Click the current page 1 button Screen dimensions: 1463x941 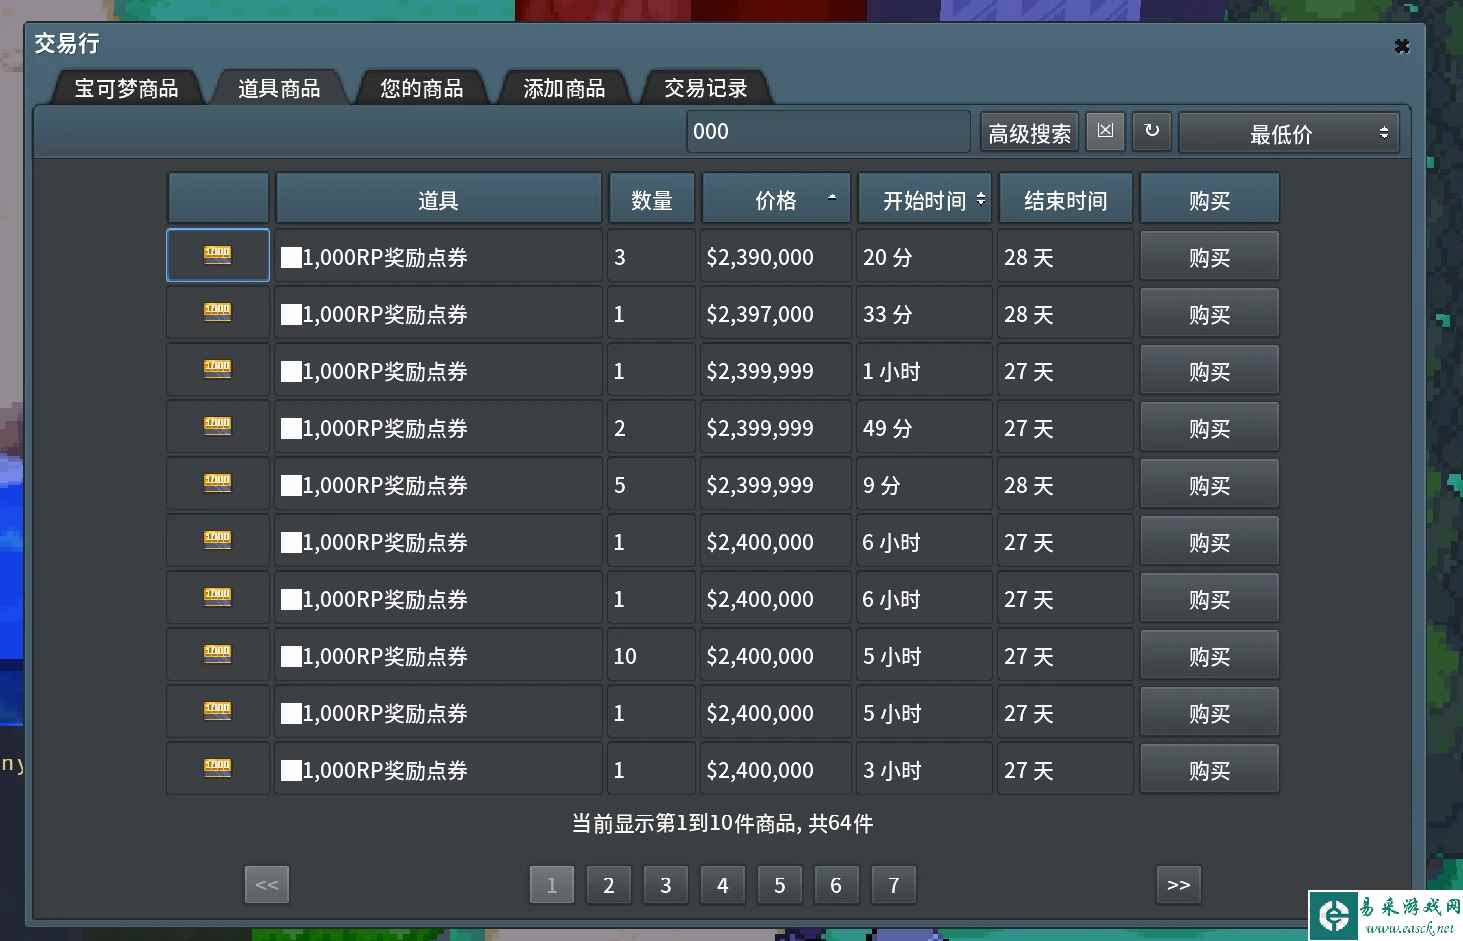[x=551, y=885]
